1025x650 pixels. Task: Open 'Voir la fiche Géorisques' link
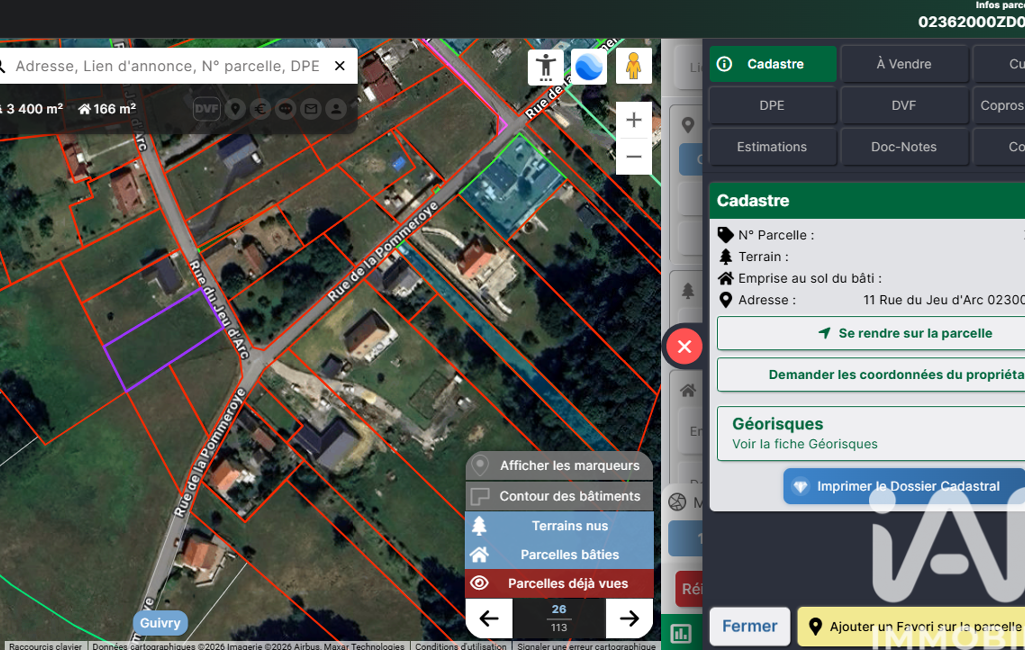(804, 444)
